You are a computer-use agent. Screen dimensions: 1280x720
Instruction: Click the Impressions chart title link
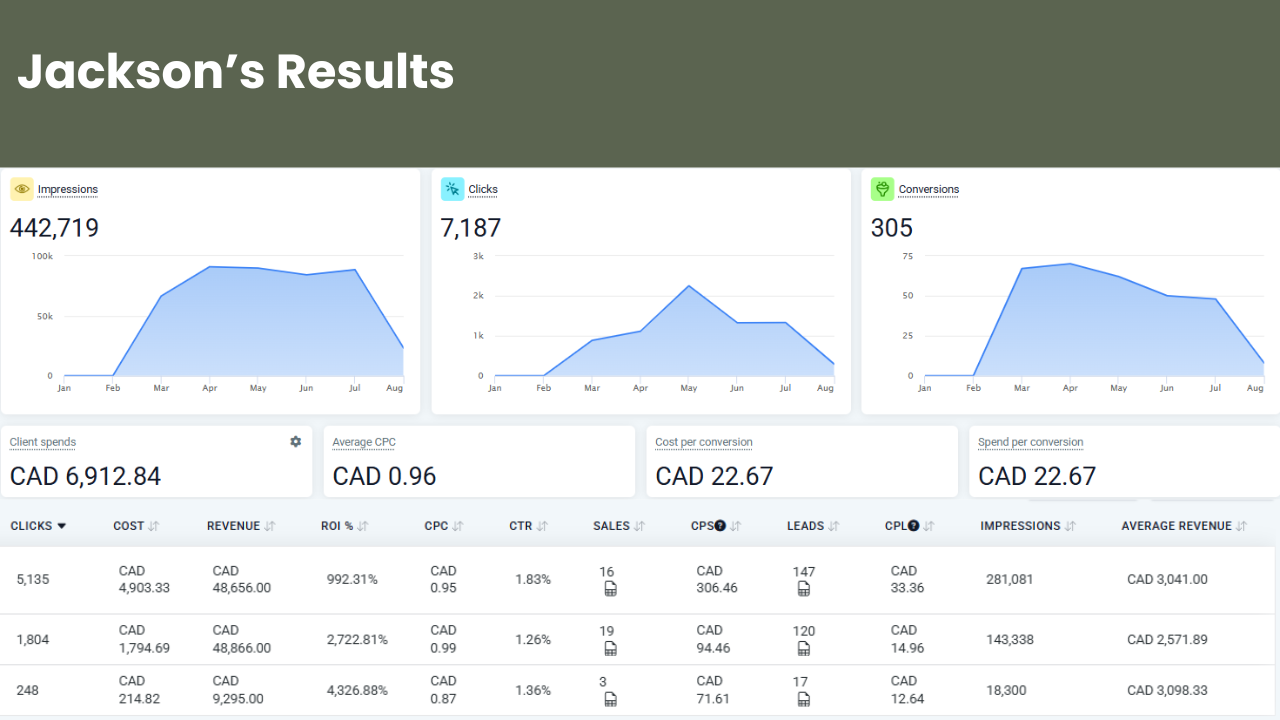[x=68, y=189]
